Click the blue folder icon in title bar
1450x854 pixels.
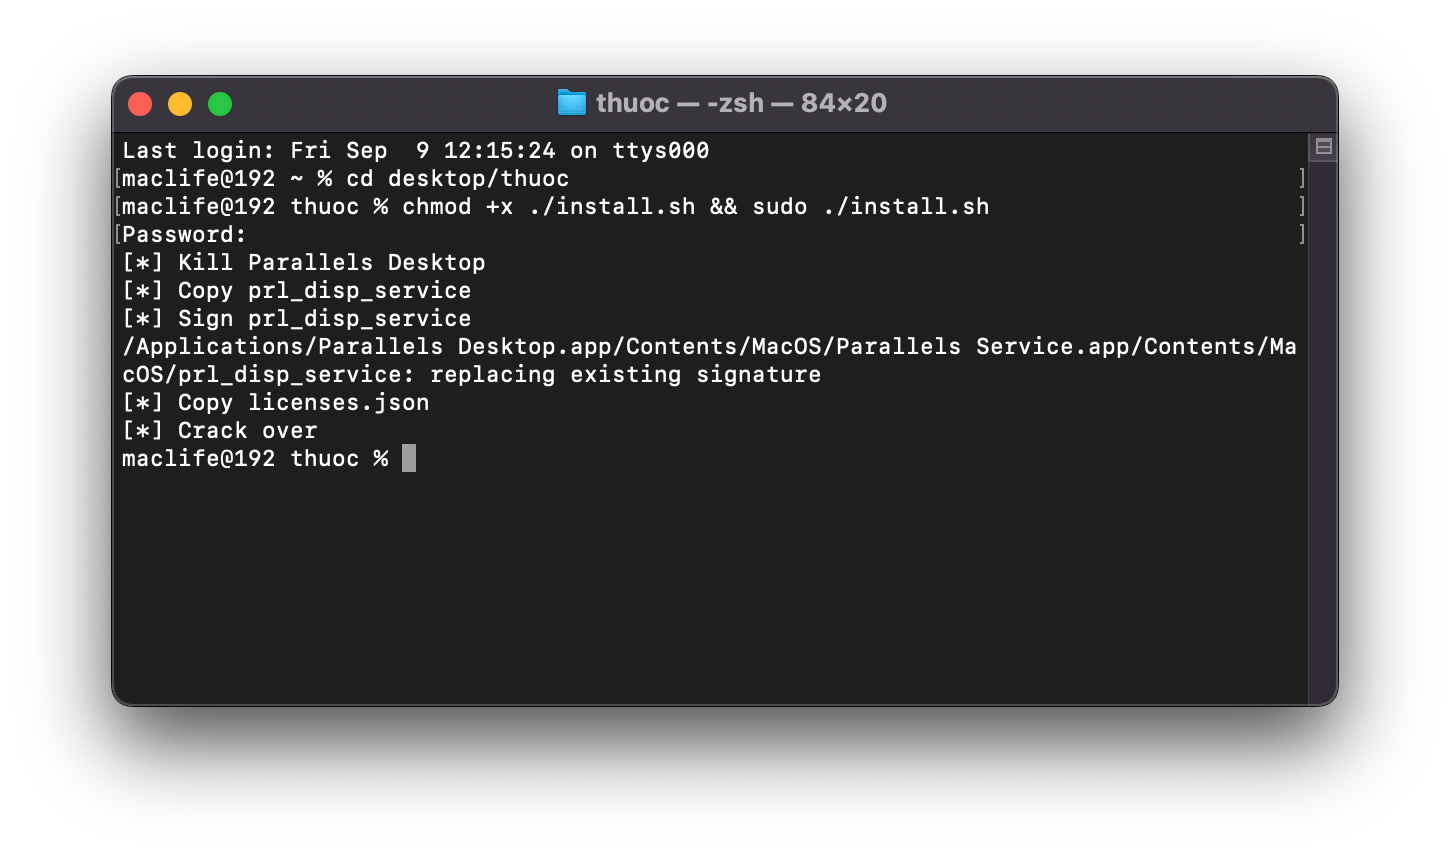point(572,103)
